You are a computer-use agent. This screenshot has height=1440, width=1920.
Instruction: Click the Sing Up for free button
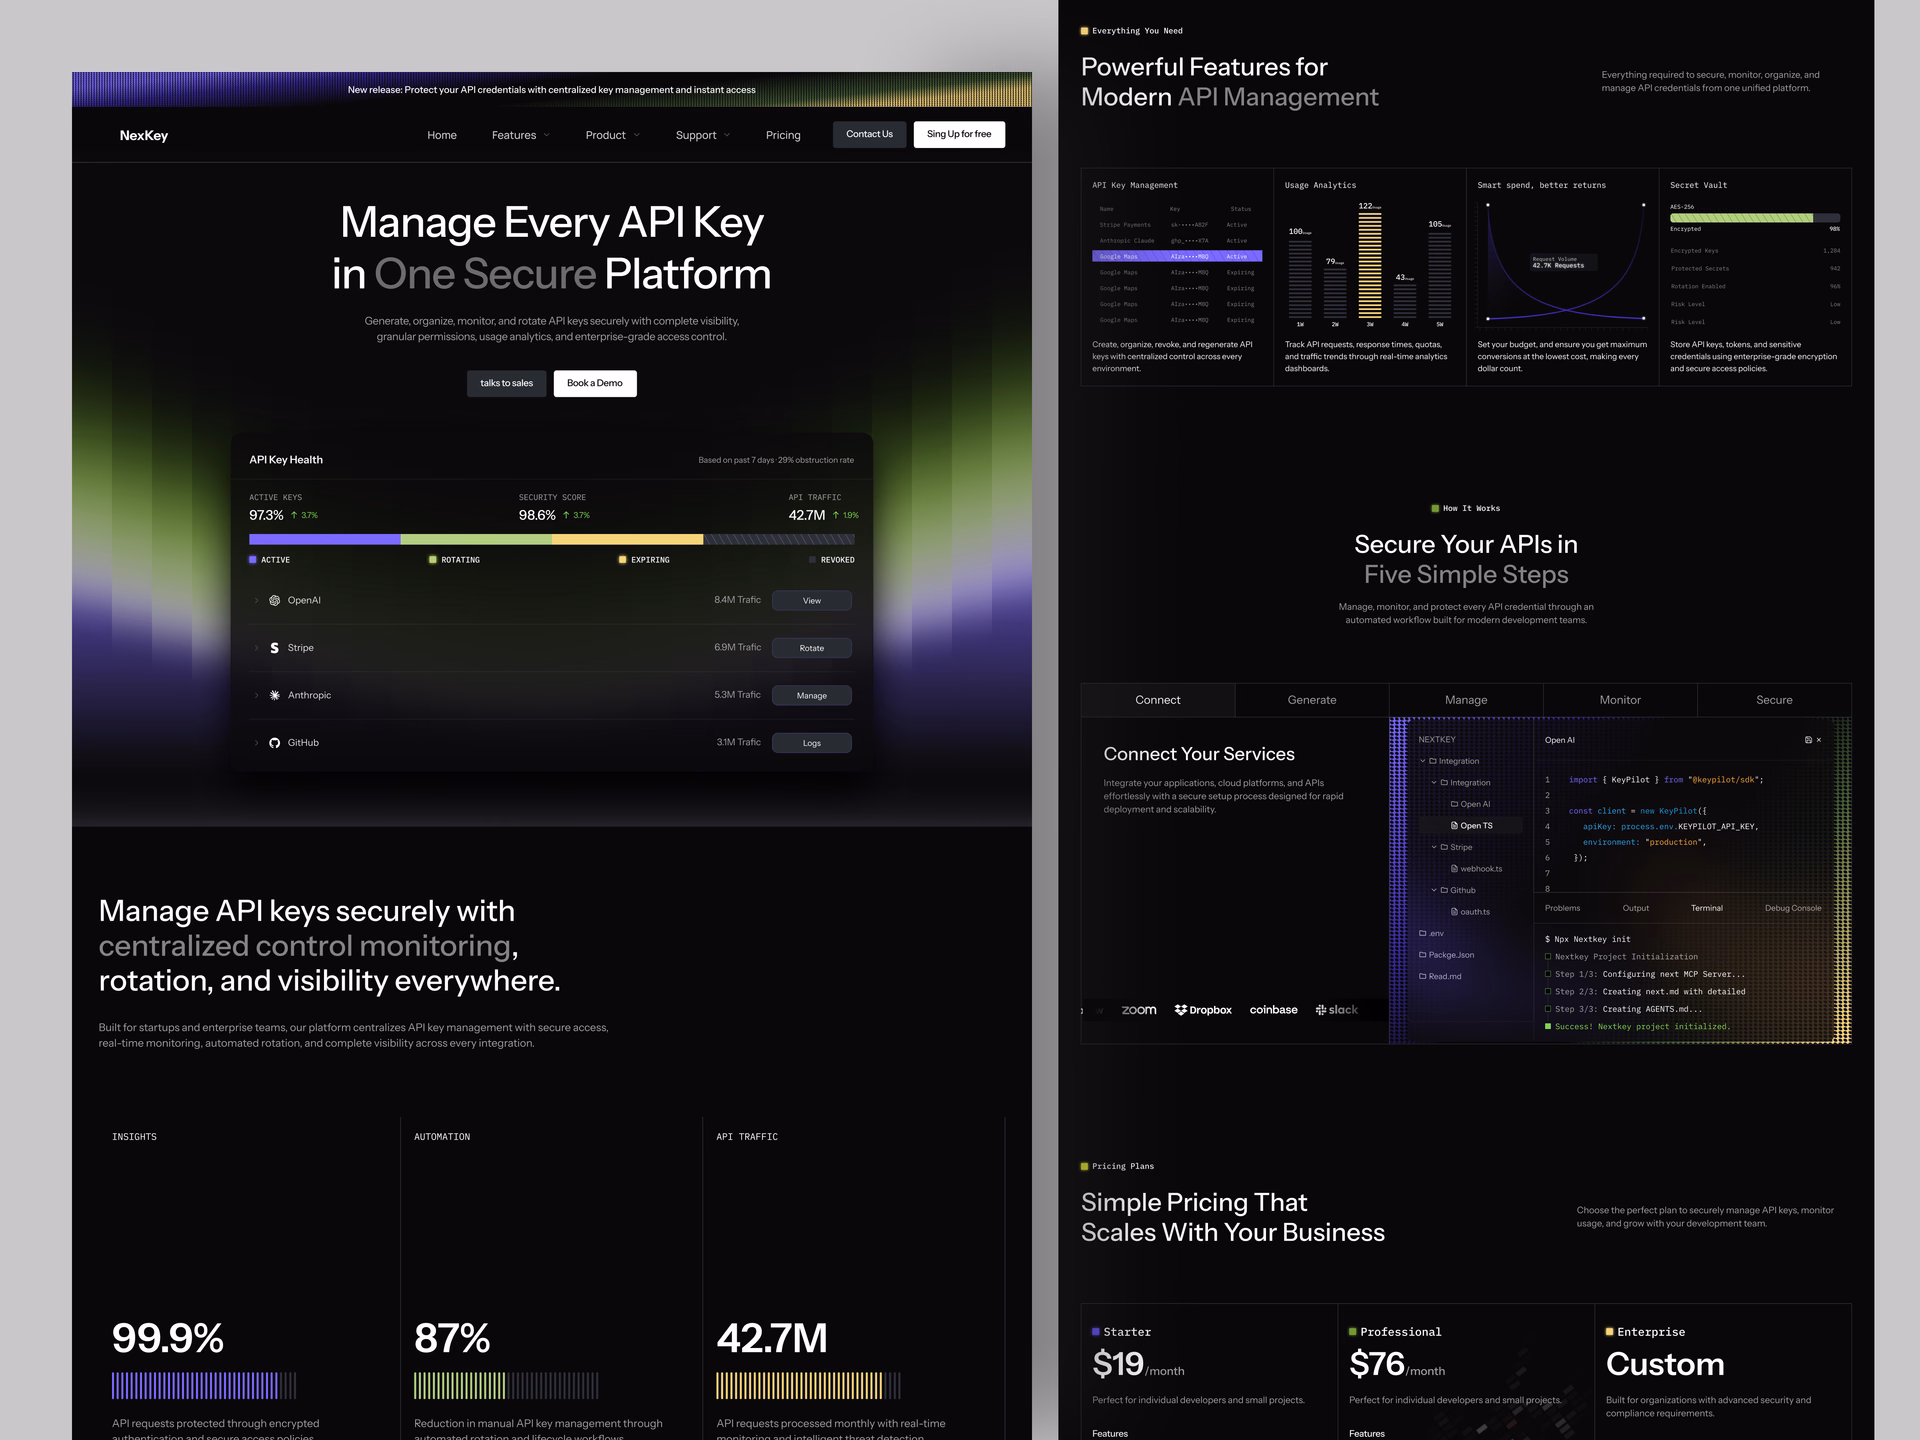point(959,135)
